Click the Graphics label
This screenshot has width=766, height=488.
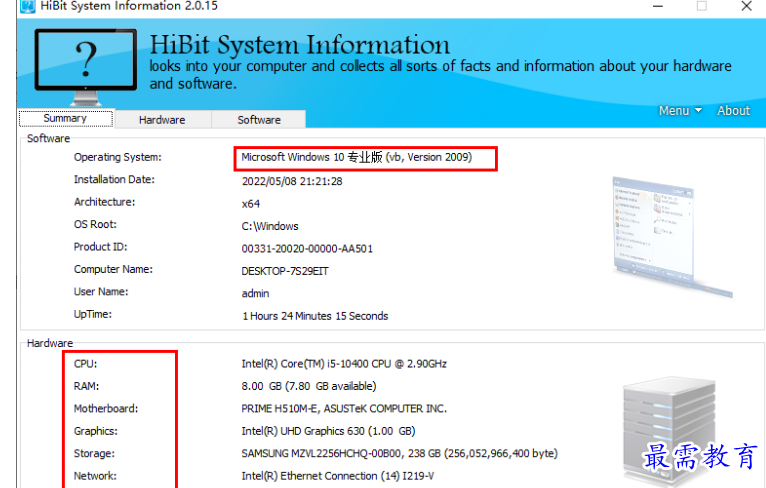point(96,431)
